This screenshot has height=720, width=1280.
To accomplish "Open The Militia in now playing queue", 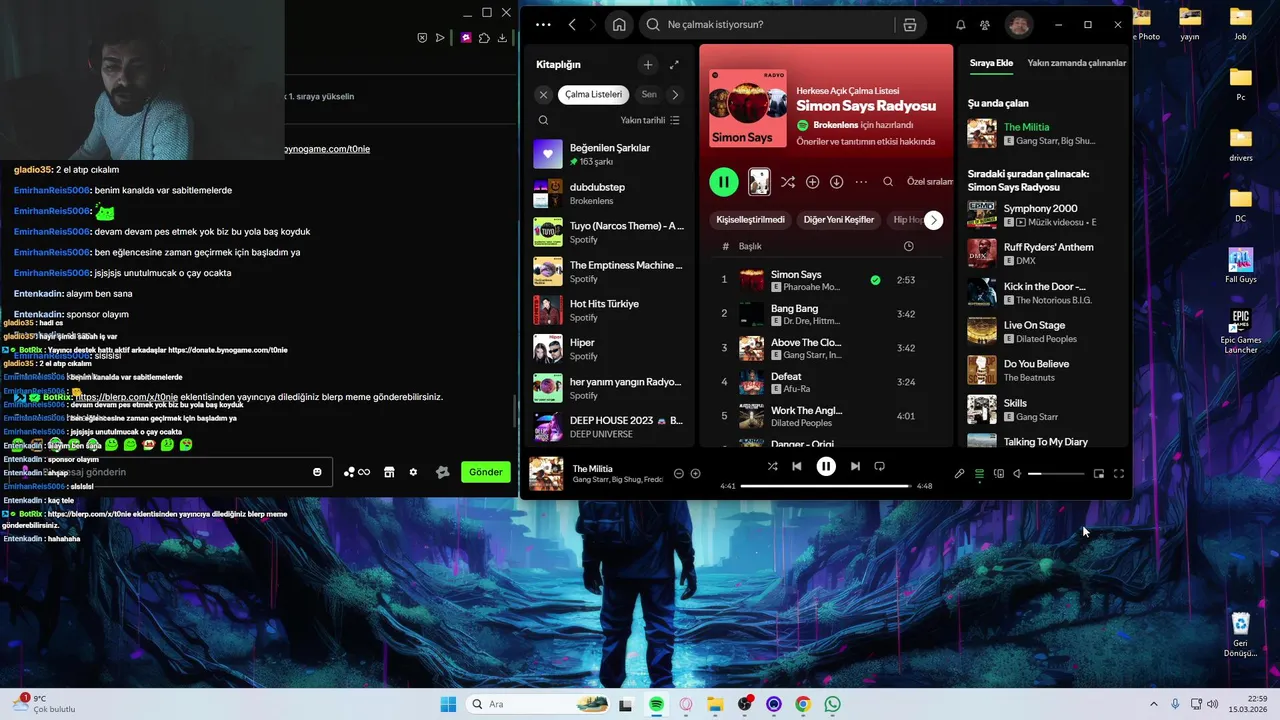I will tap(1043, 133).
